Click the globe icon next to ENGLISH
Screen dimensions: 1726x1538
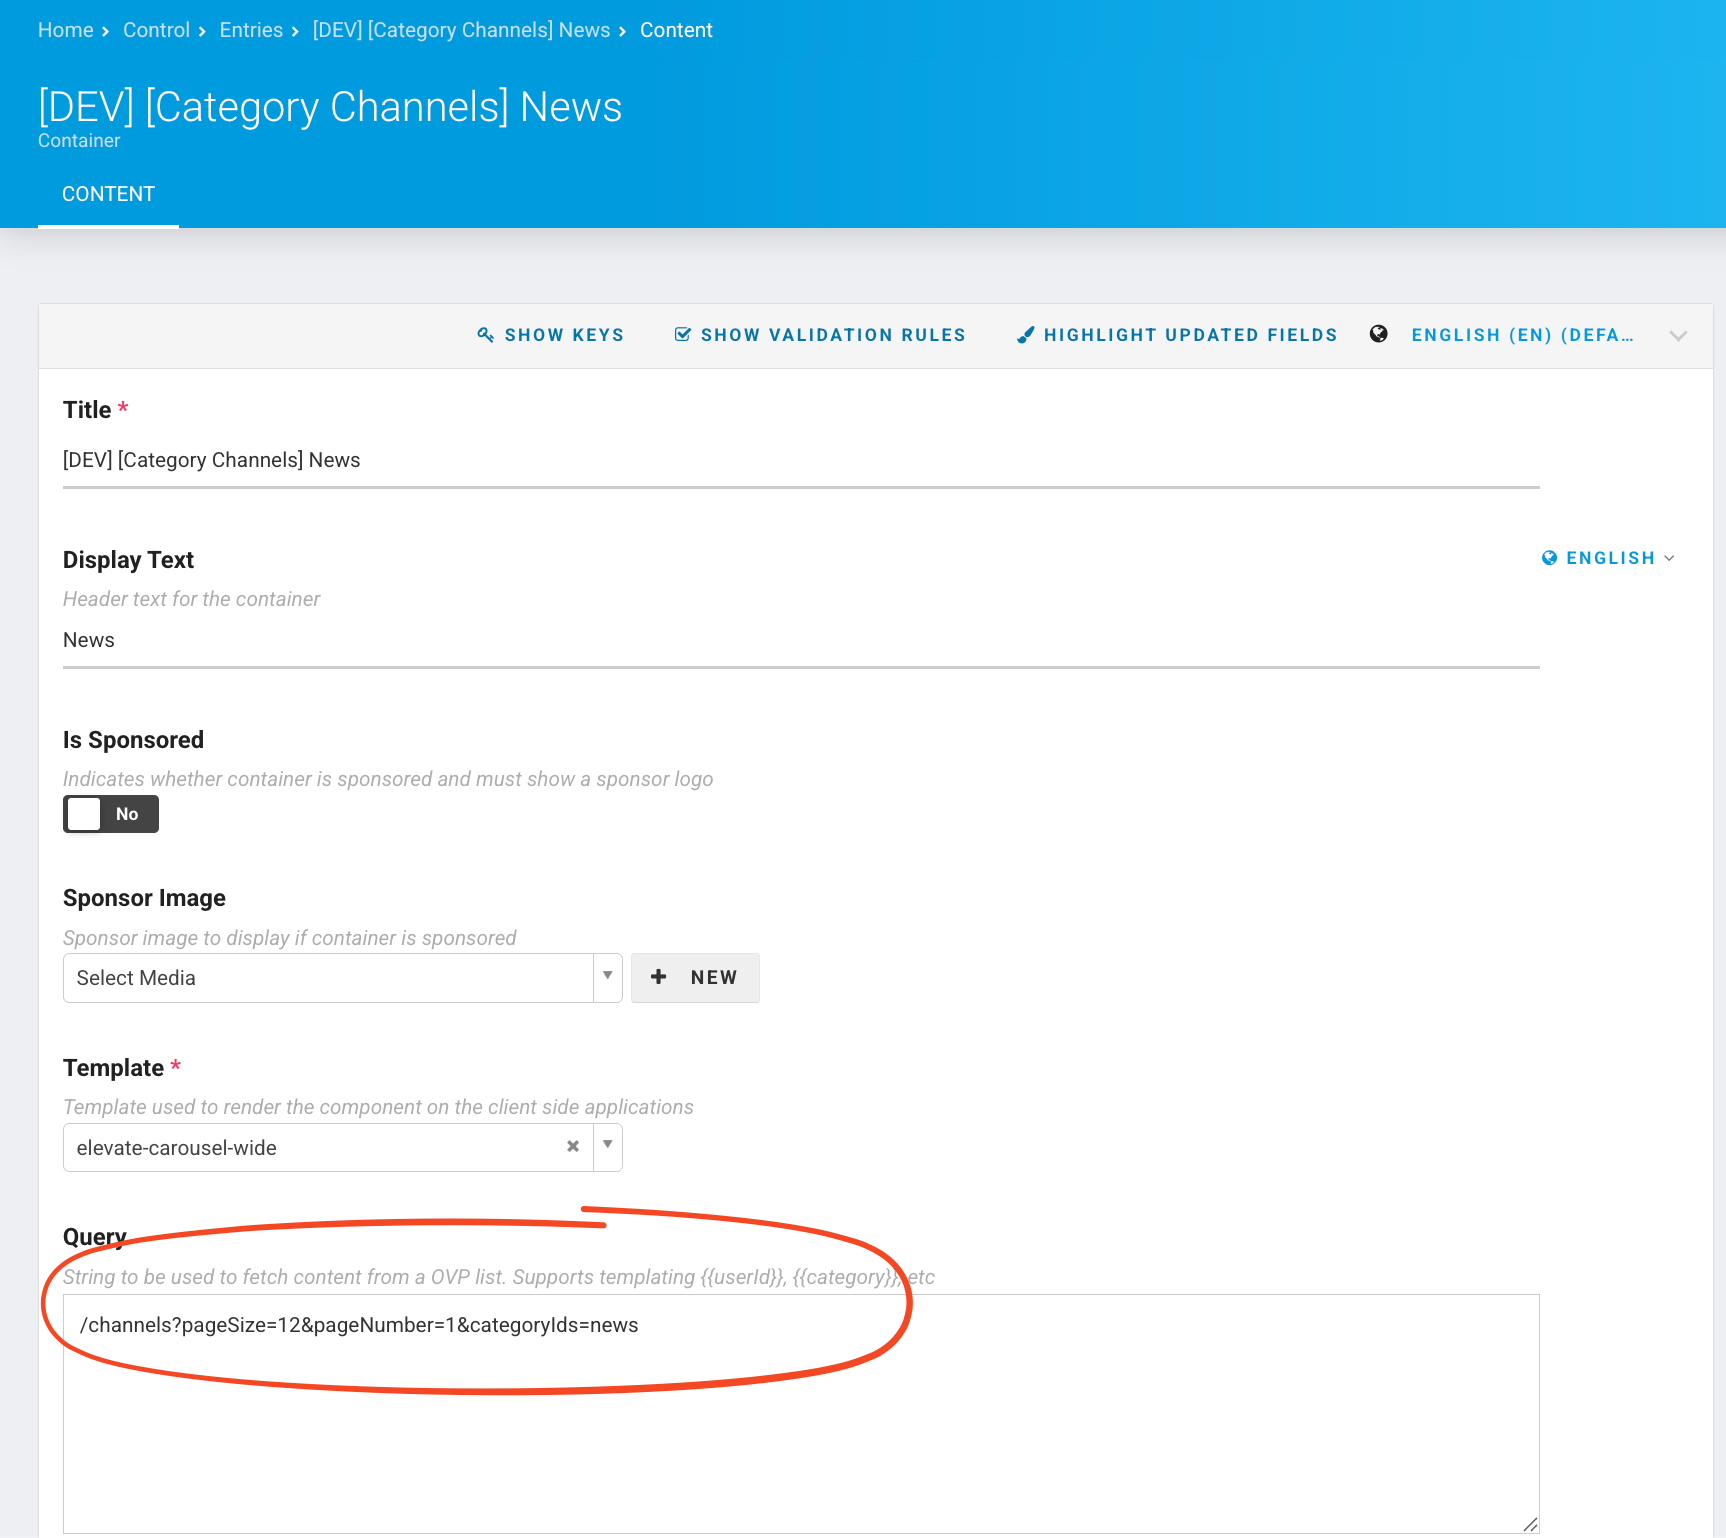1549,558
